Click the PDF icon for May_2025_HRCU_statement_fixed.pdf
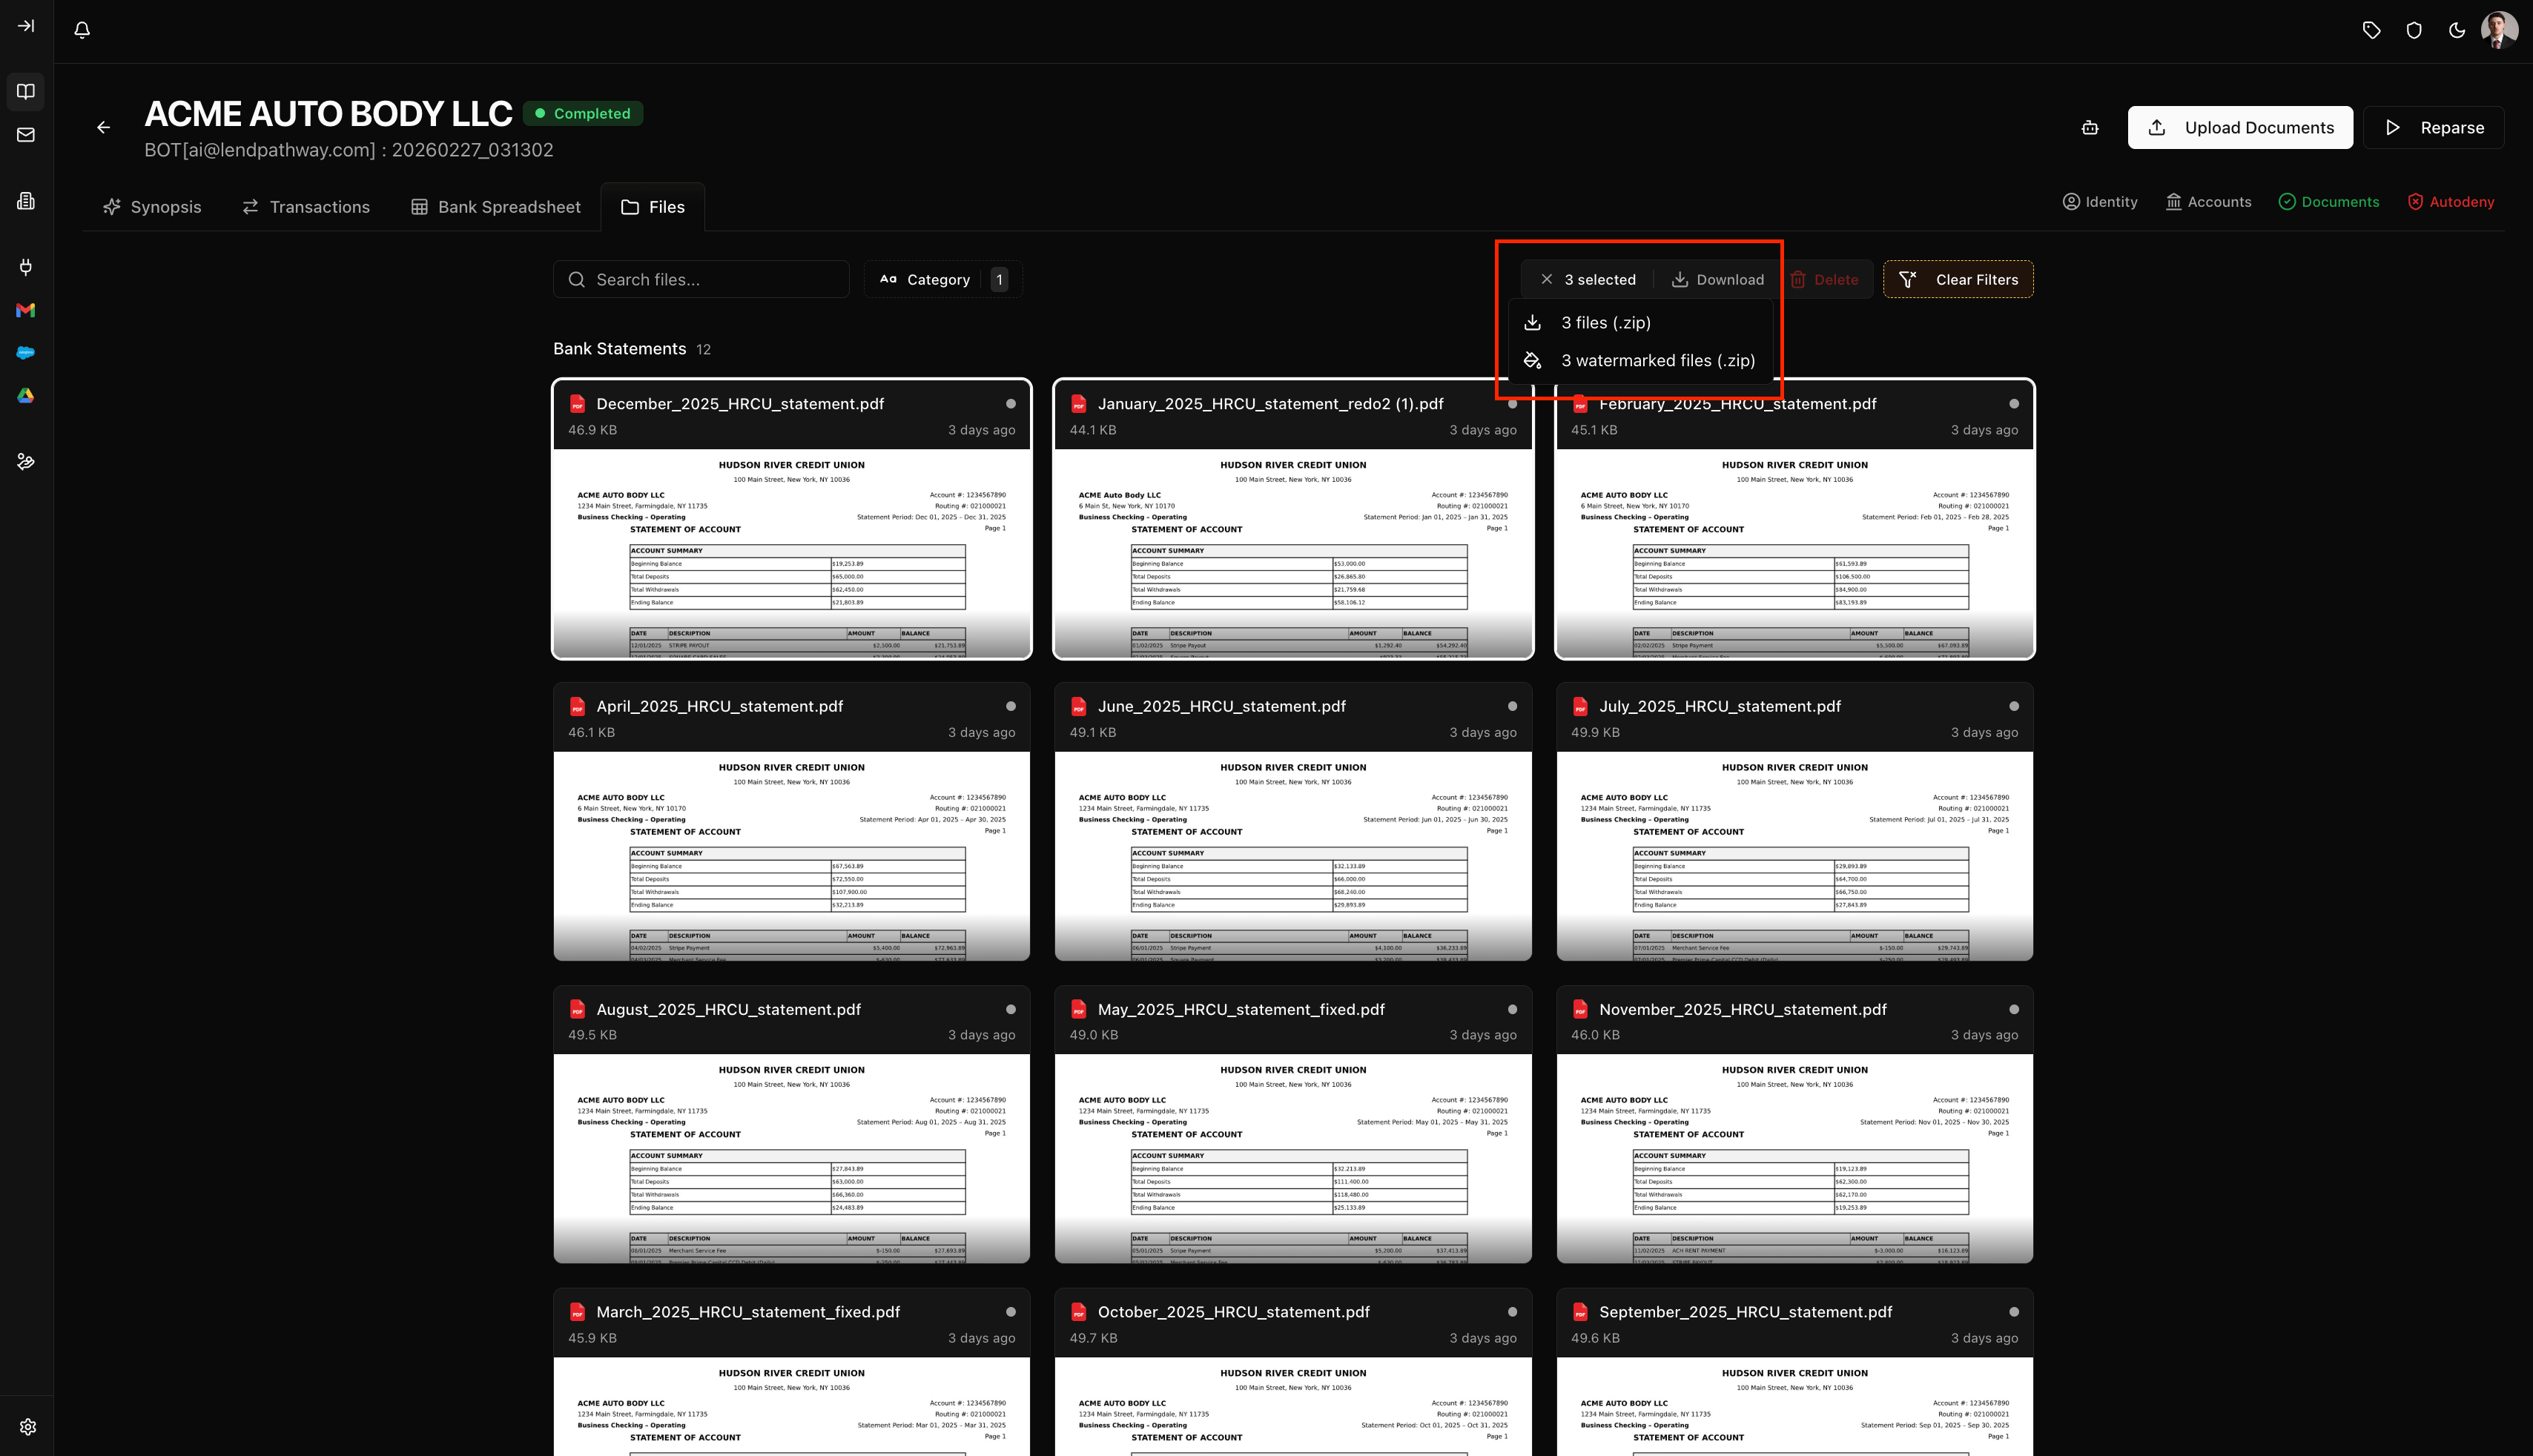The height and width of the screenshot is (1456, 2533). click(1079, 1010)
